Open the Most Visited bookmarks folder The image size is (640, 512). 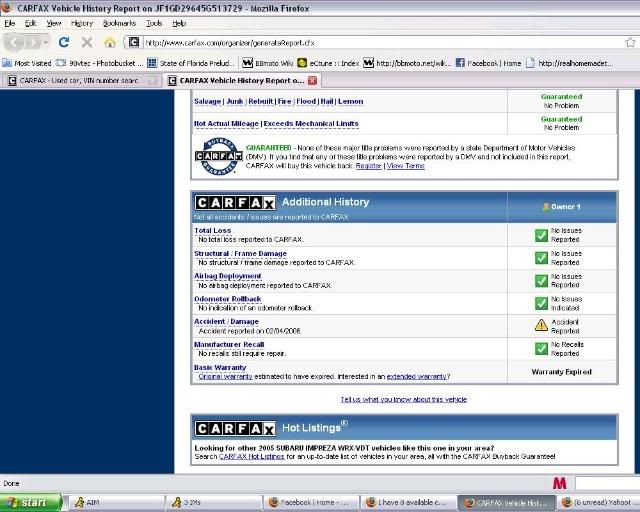coord(27,63)
